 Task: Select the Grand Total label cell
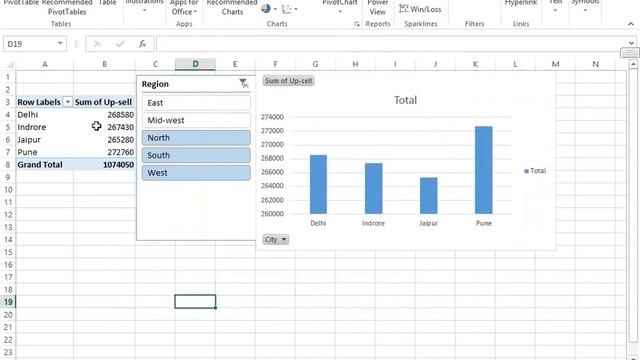(44, 164)
